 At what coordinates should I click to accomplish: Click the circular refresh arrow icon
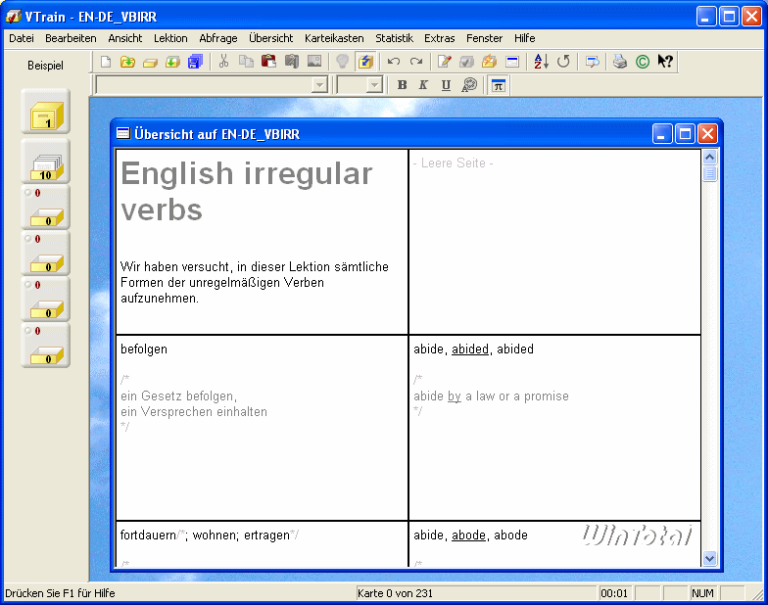click(563, 62)
